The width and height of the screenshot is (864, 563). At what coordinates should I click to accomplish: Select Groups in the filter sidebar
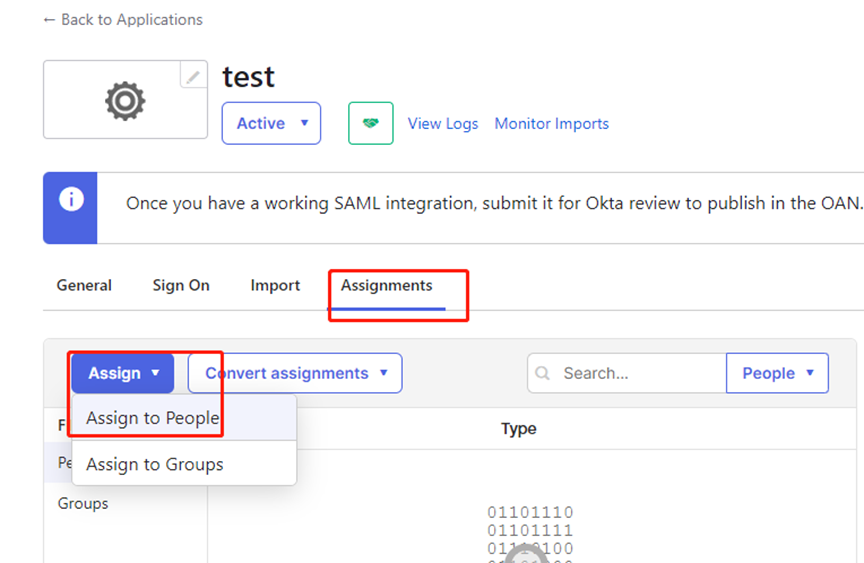(83, 504)
